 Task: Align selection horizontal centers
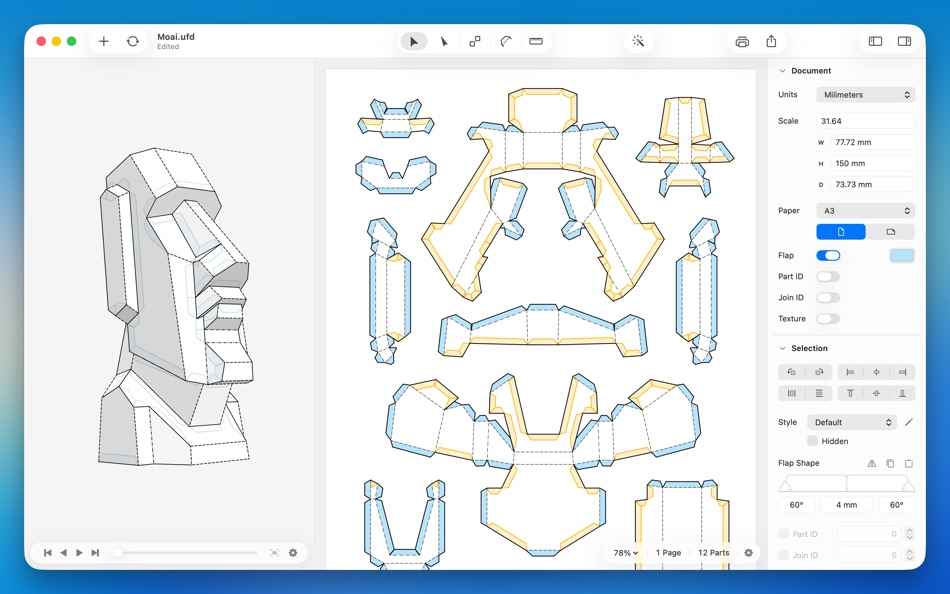coord(876,372)
